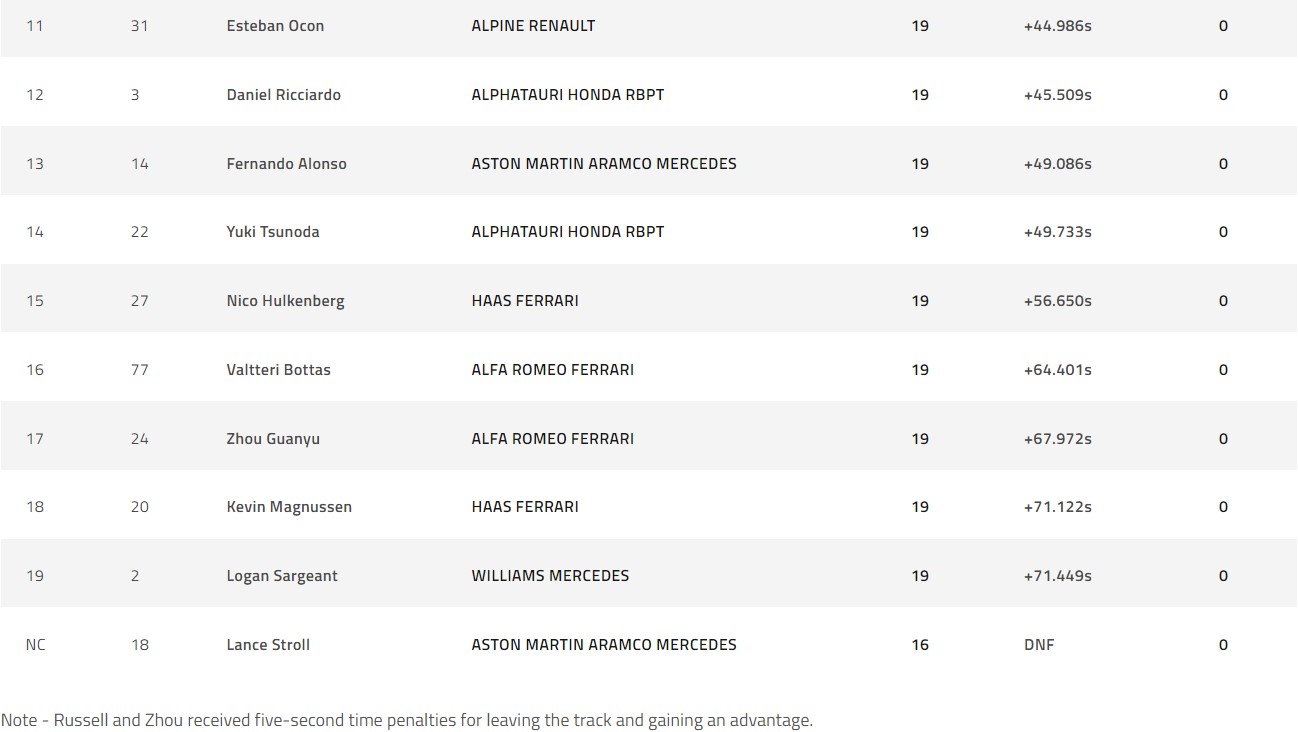Click Yuki Tsunoda in results table
The width and height of the screenshot is (1298, 732).
point(273,232)
